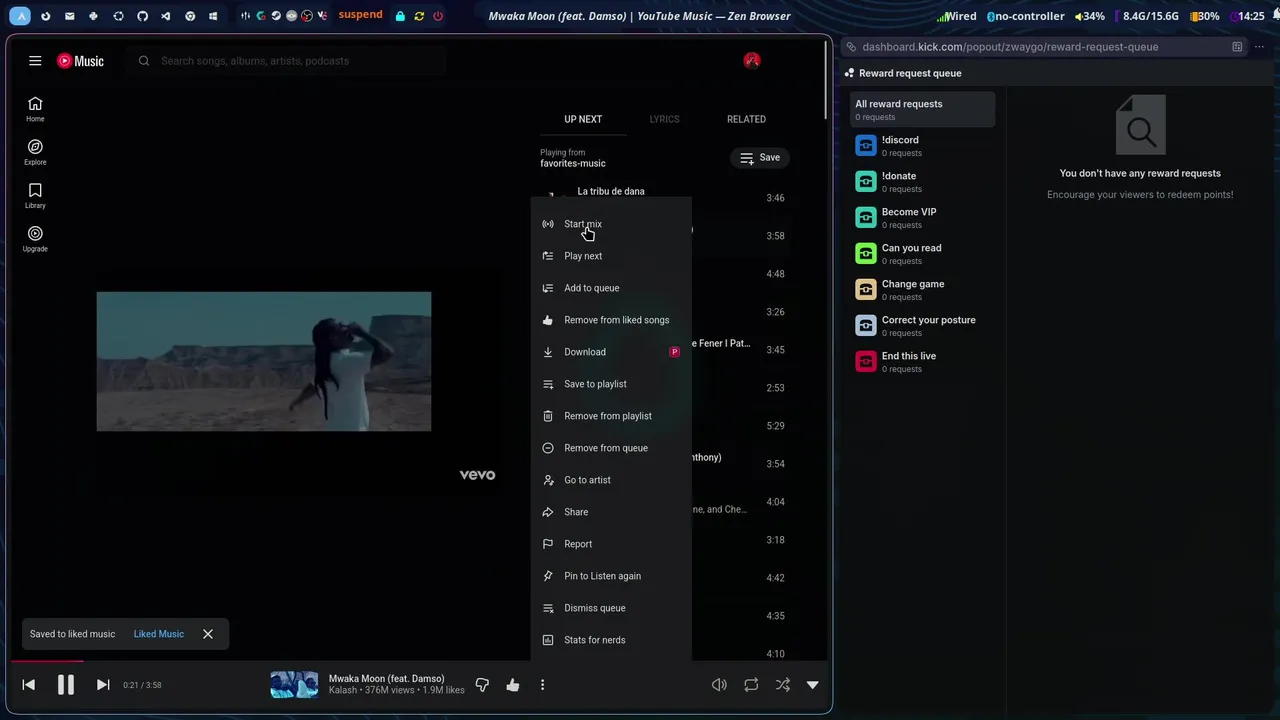Select Stats for nerds menu item
This screenshot has height=720, width=1280.
(611, 640)
